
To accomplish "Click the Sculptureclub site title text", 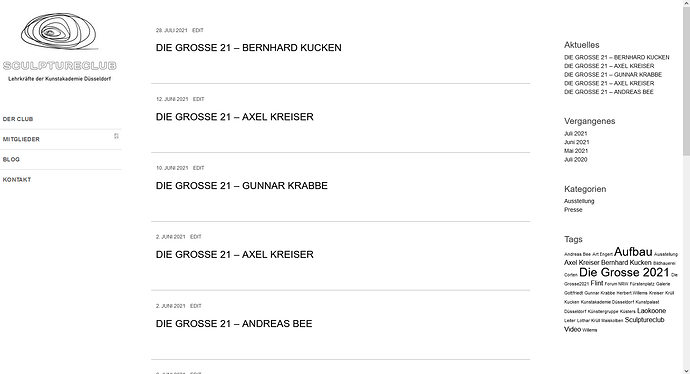I will coord(59,66).
